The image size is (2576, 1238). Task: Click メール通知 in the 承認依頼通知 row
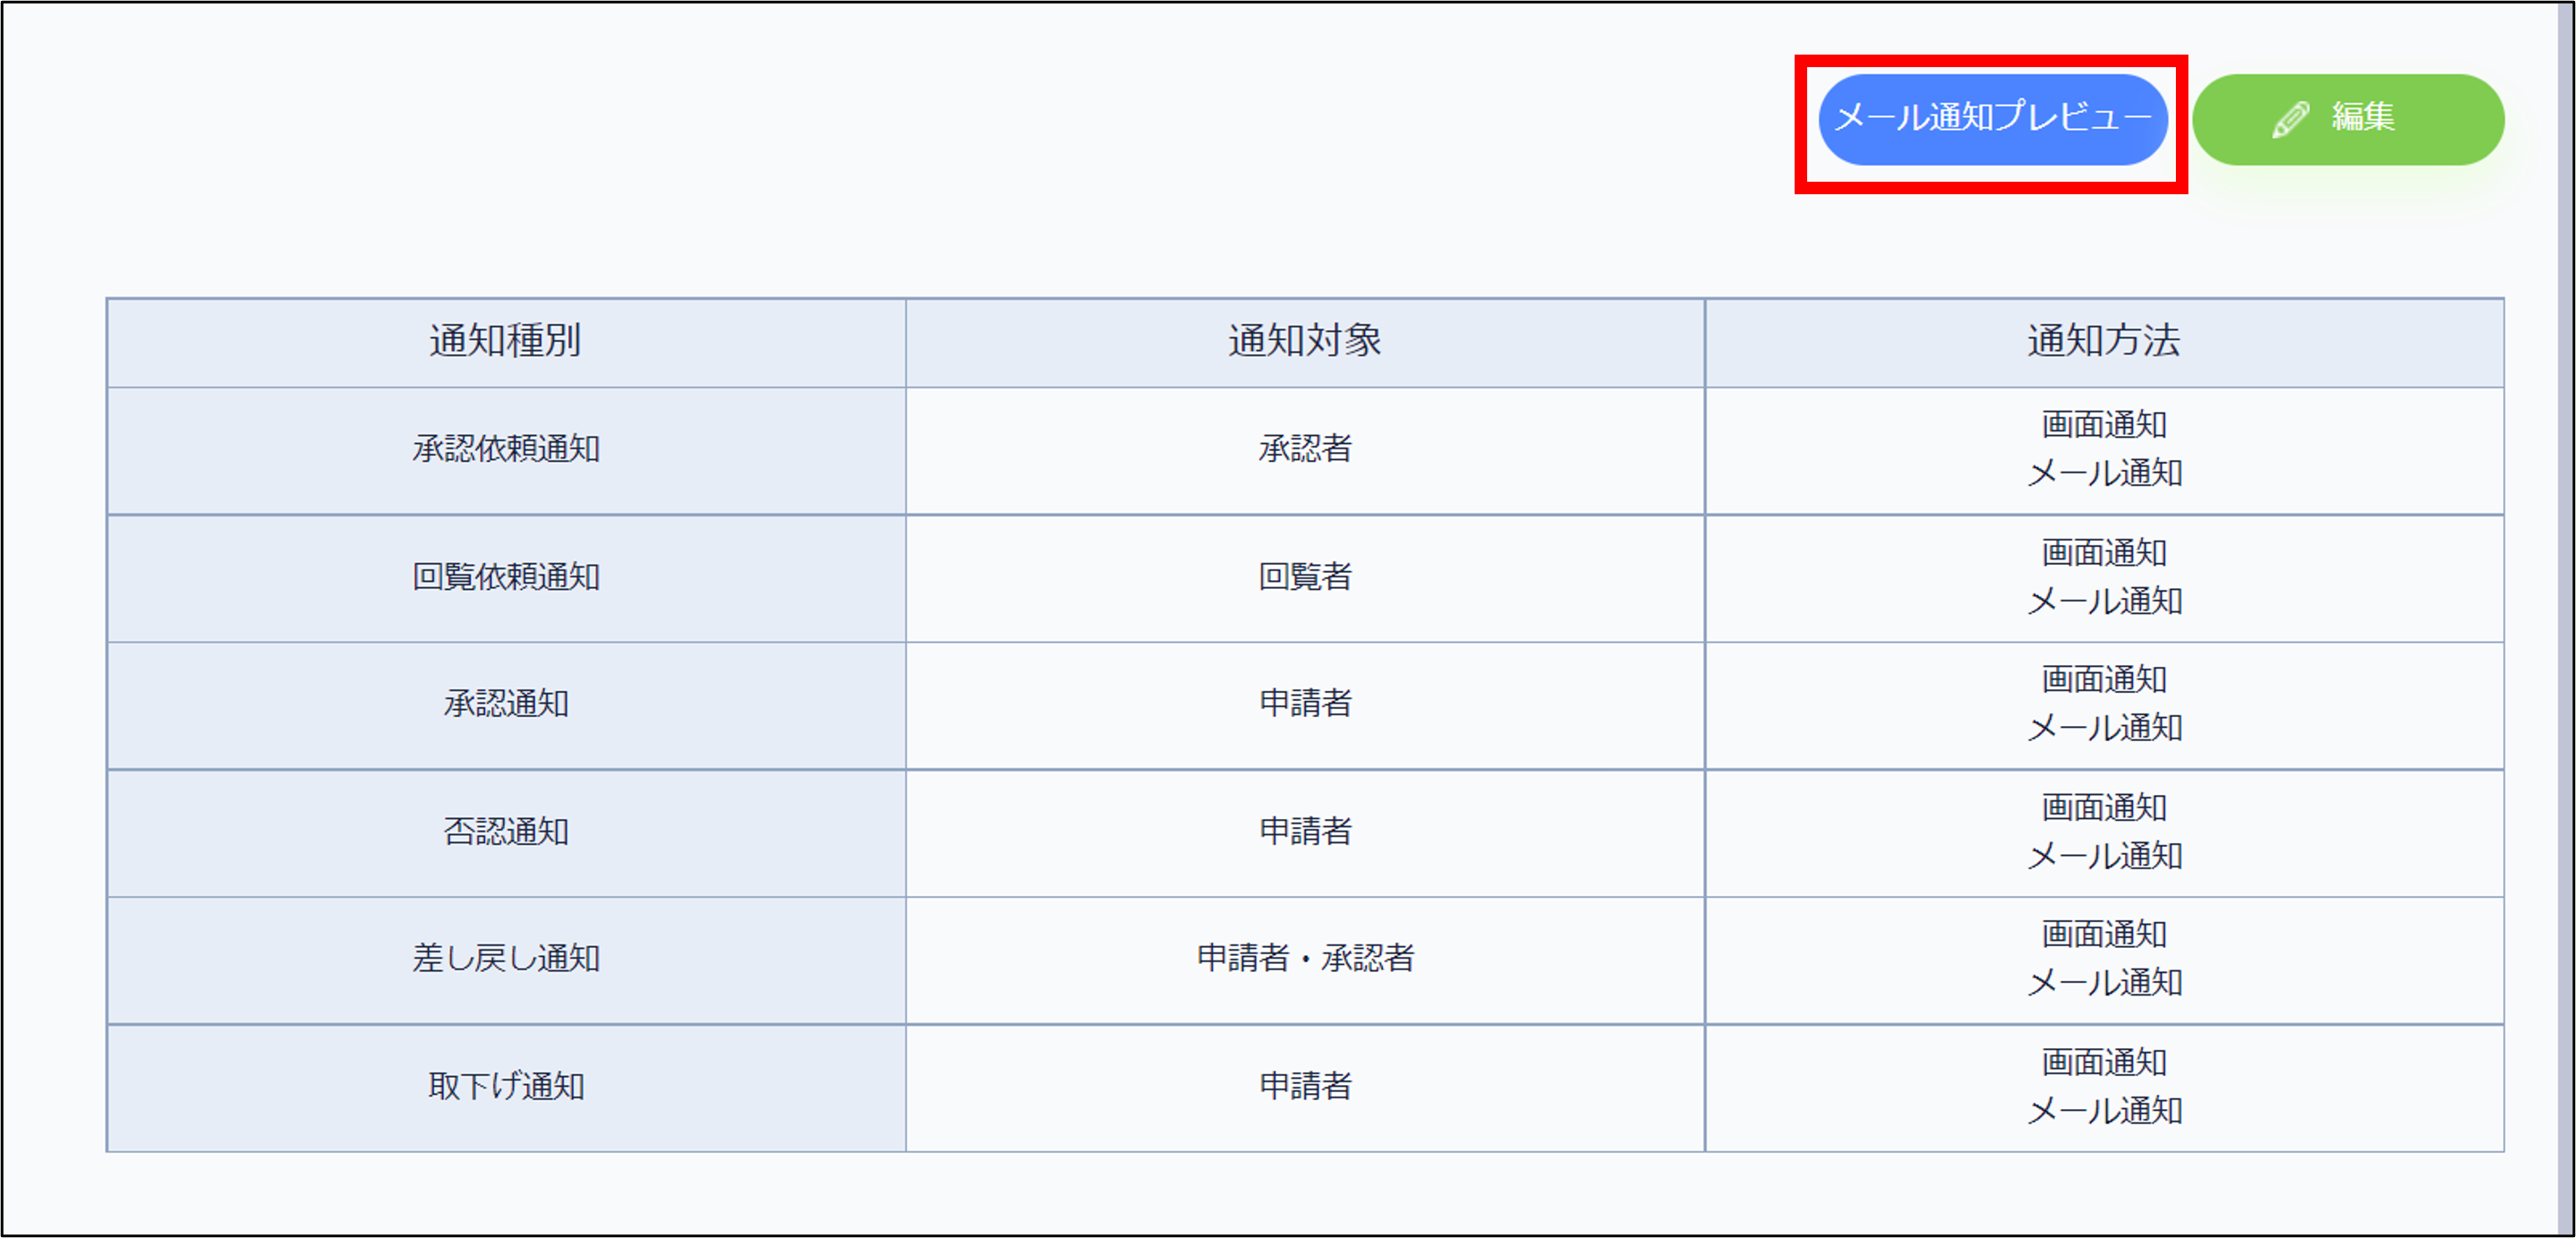point(2104,473)
